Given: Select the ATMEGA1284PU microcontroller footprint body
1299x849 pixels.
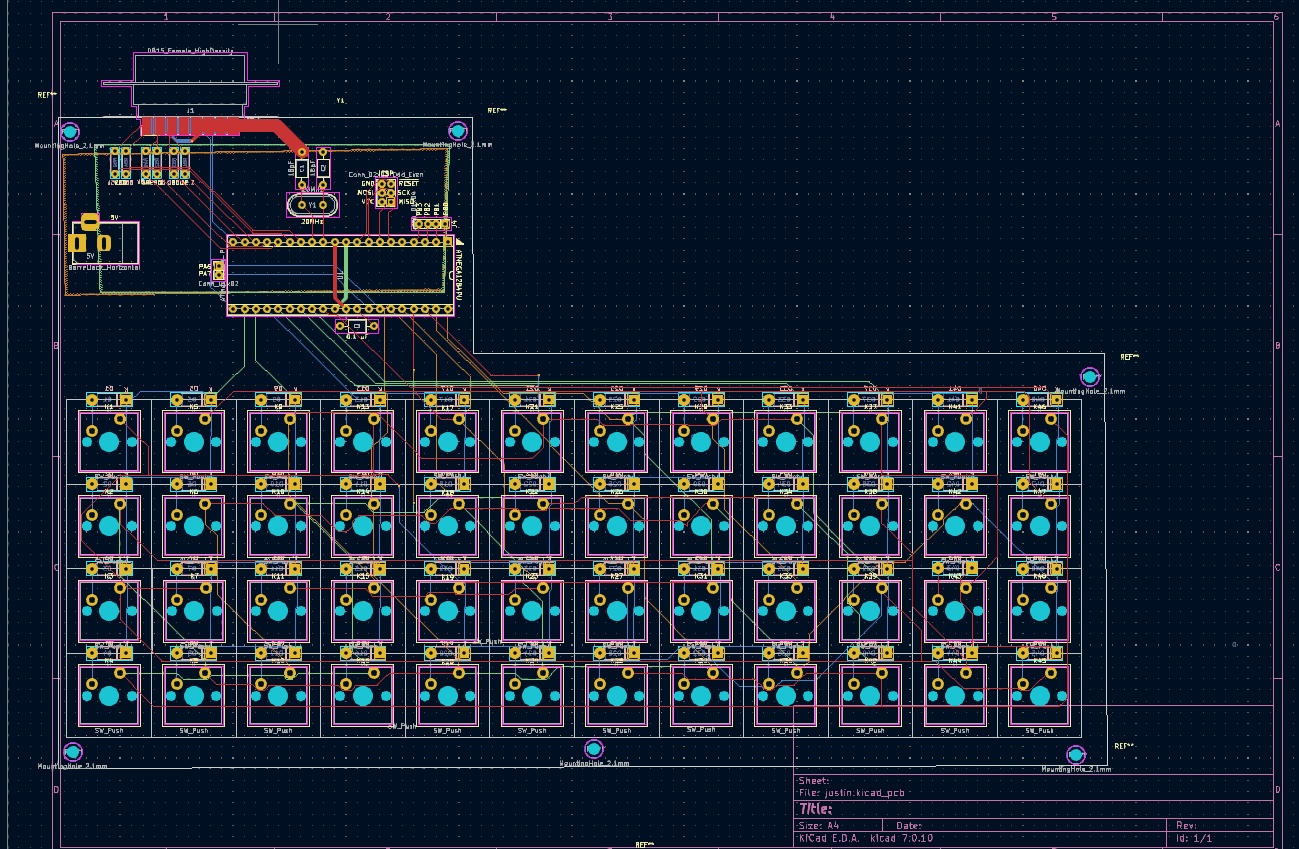Looking at the screenshot, I should 339,275.
